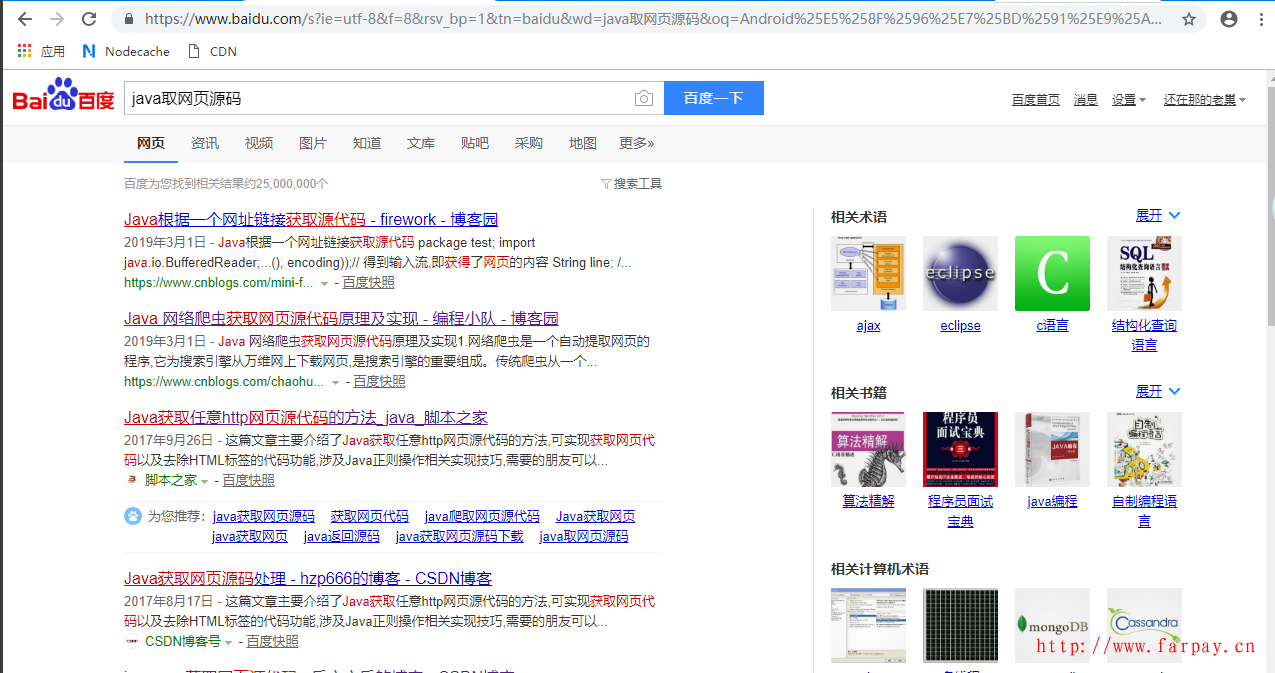Click the 百度一下 search button
1275x673 pixels.
pos(713,97)
